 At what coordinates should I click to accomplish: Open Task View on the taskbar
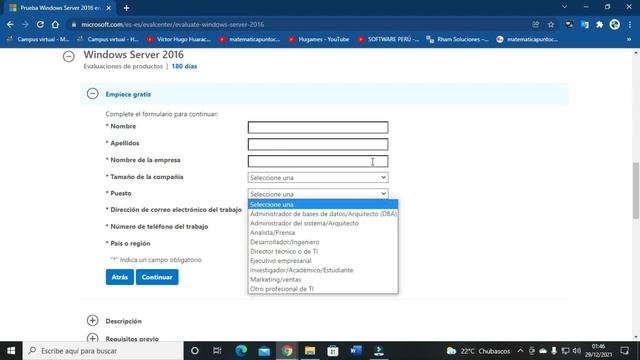pyautogui.click(x=217, y=351)
